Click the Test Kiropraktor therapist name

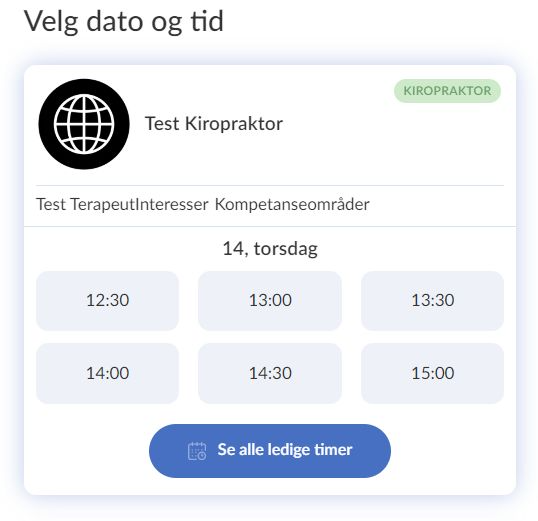(214, 124)
